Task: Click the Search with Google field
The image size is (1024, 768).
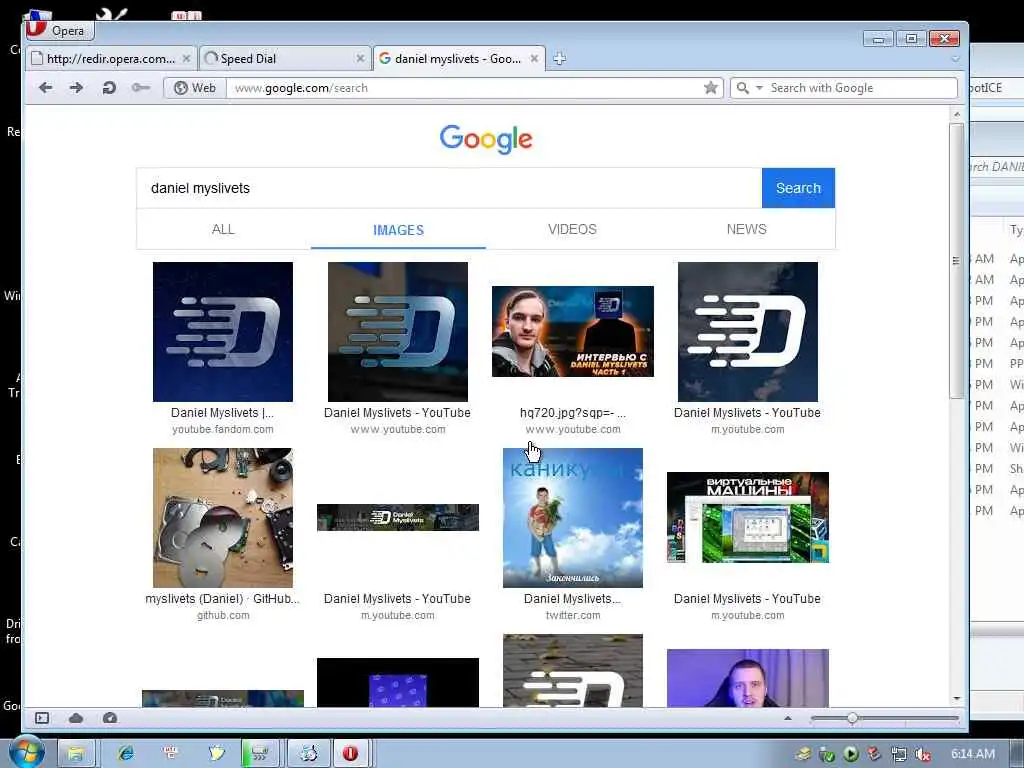Action: (861, 88)
